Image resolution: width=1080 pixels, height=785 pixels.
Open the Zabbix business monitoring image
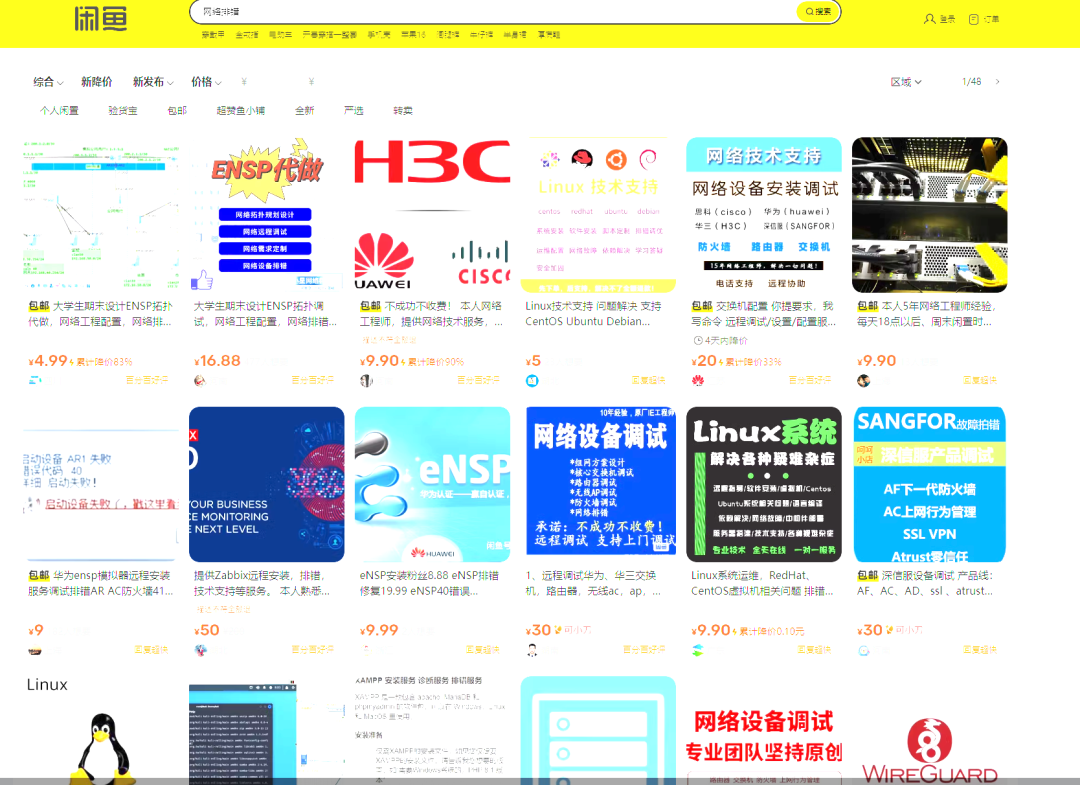[267, 484]
